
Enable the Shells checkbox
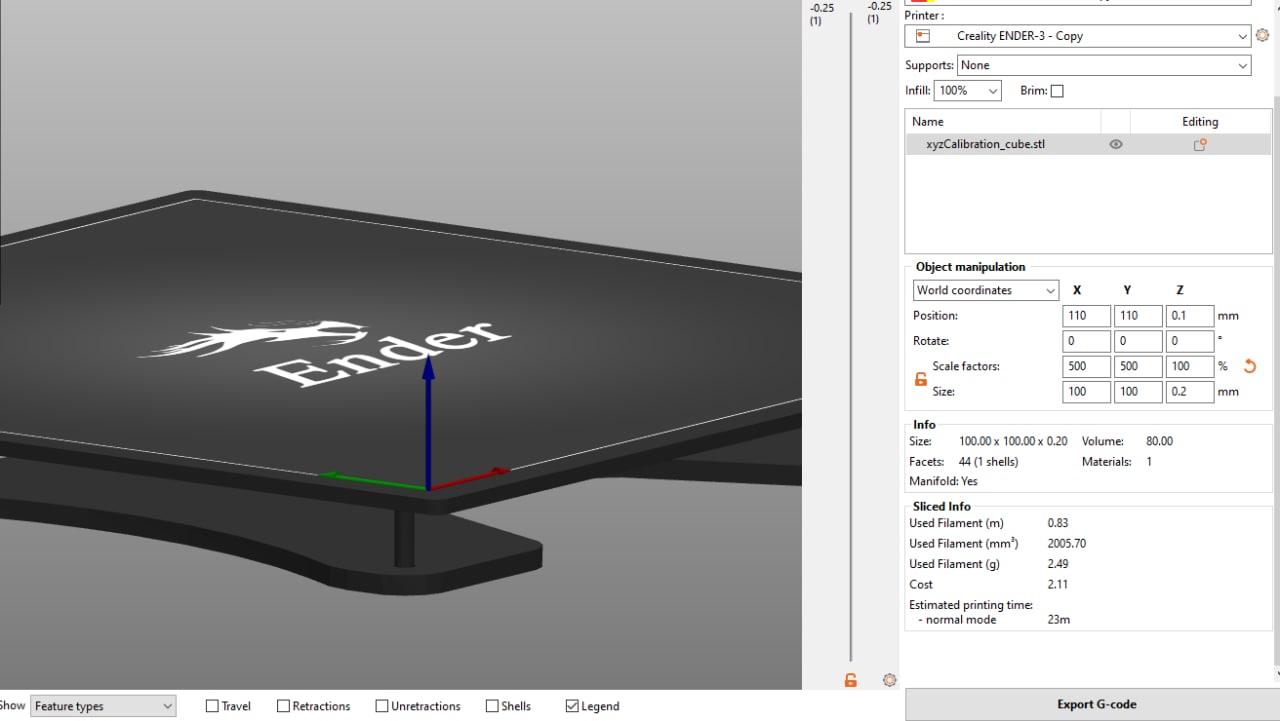[x=492, y=706]
